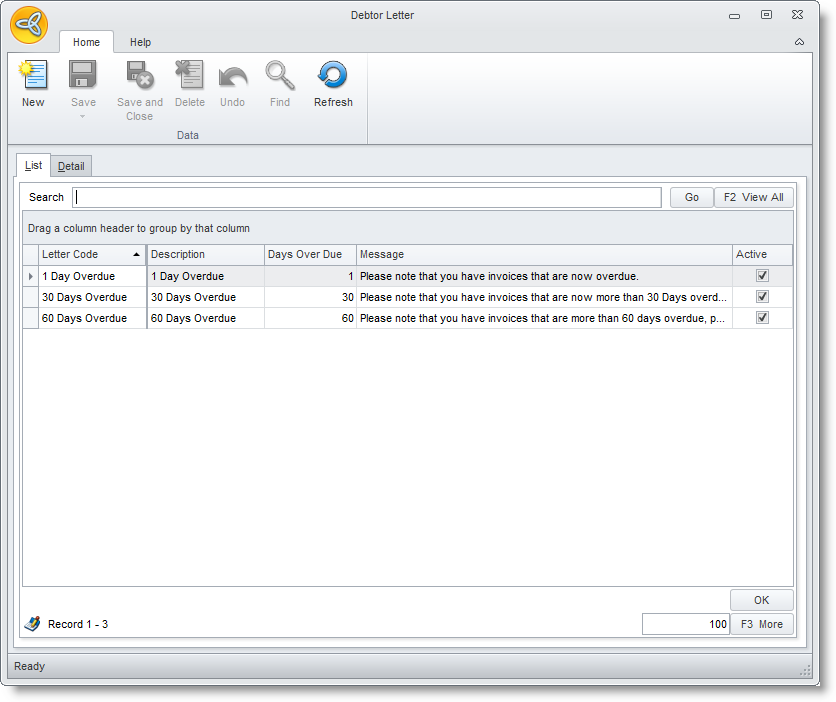Click the Delete record icon
Viewport: 836px width, 702px height.
tap(189, 76)
